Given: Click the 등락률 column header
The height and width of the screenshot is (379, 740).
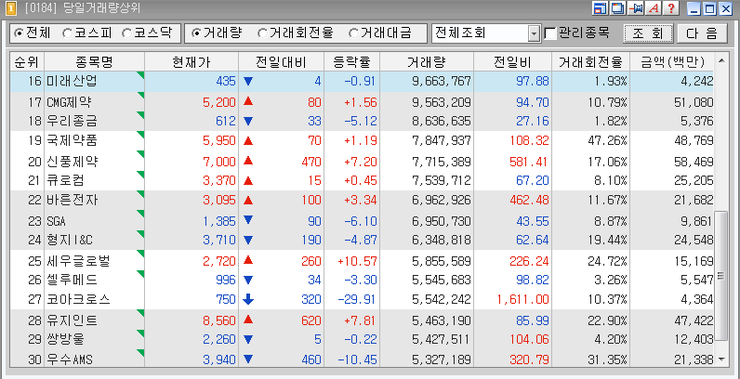Looking at the screenshot, I should click(x=352, y=61).
